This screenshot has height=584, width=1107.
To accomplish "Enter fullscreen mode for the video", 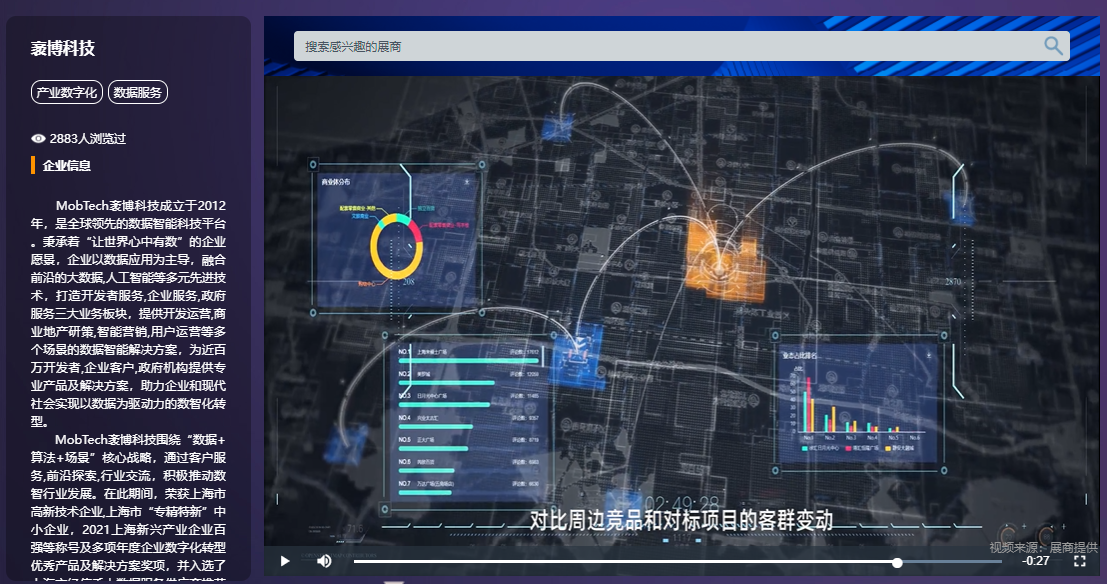I will [x=1080, y=561].
